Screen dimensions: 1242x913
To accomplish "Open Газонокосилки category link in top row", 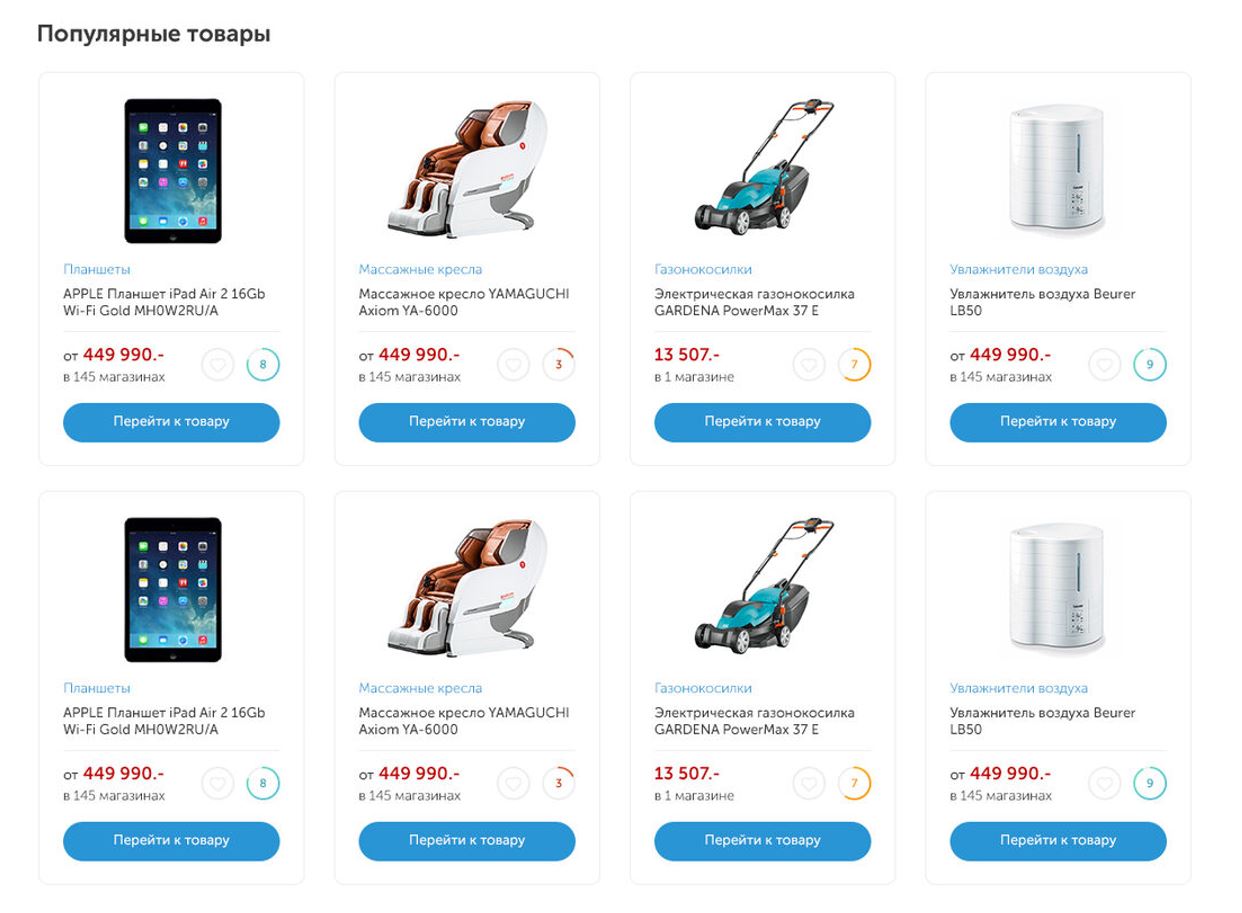I will 703,270.
